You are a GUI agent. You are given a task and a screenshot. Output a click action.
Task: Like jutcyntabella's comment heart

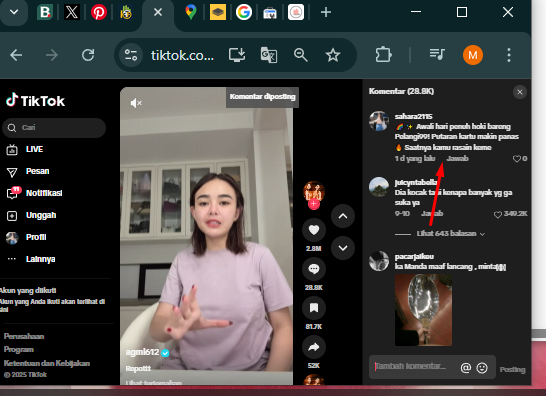[498, 215]
